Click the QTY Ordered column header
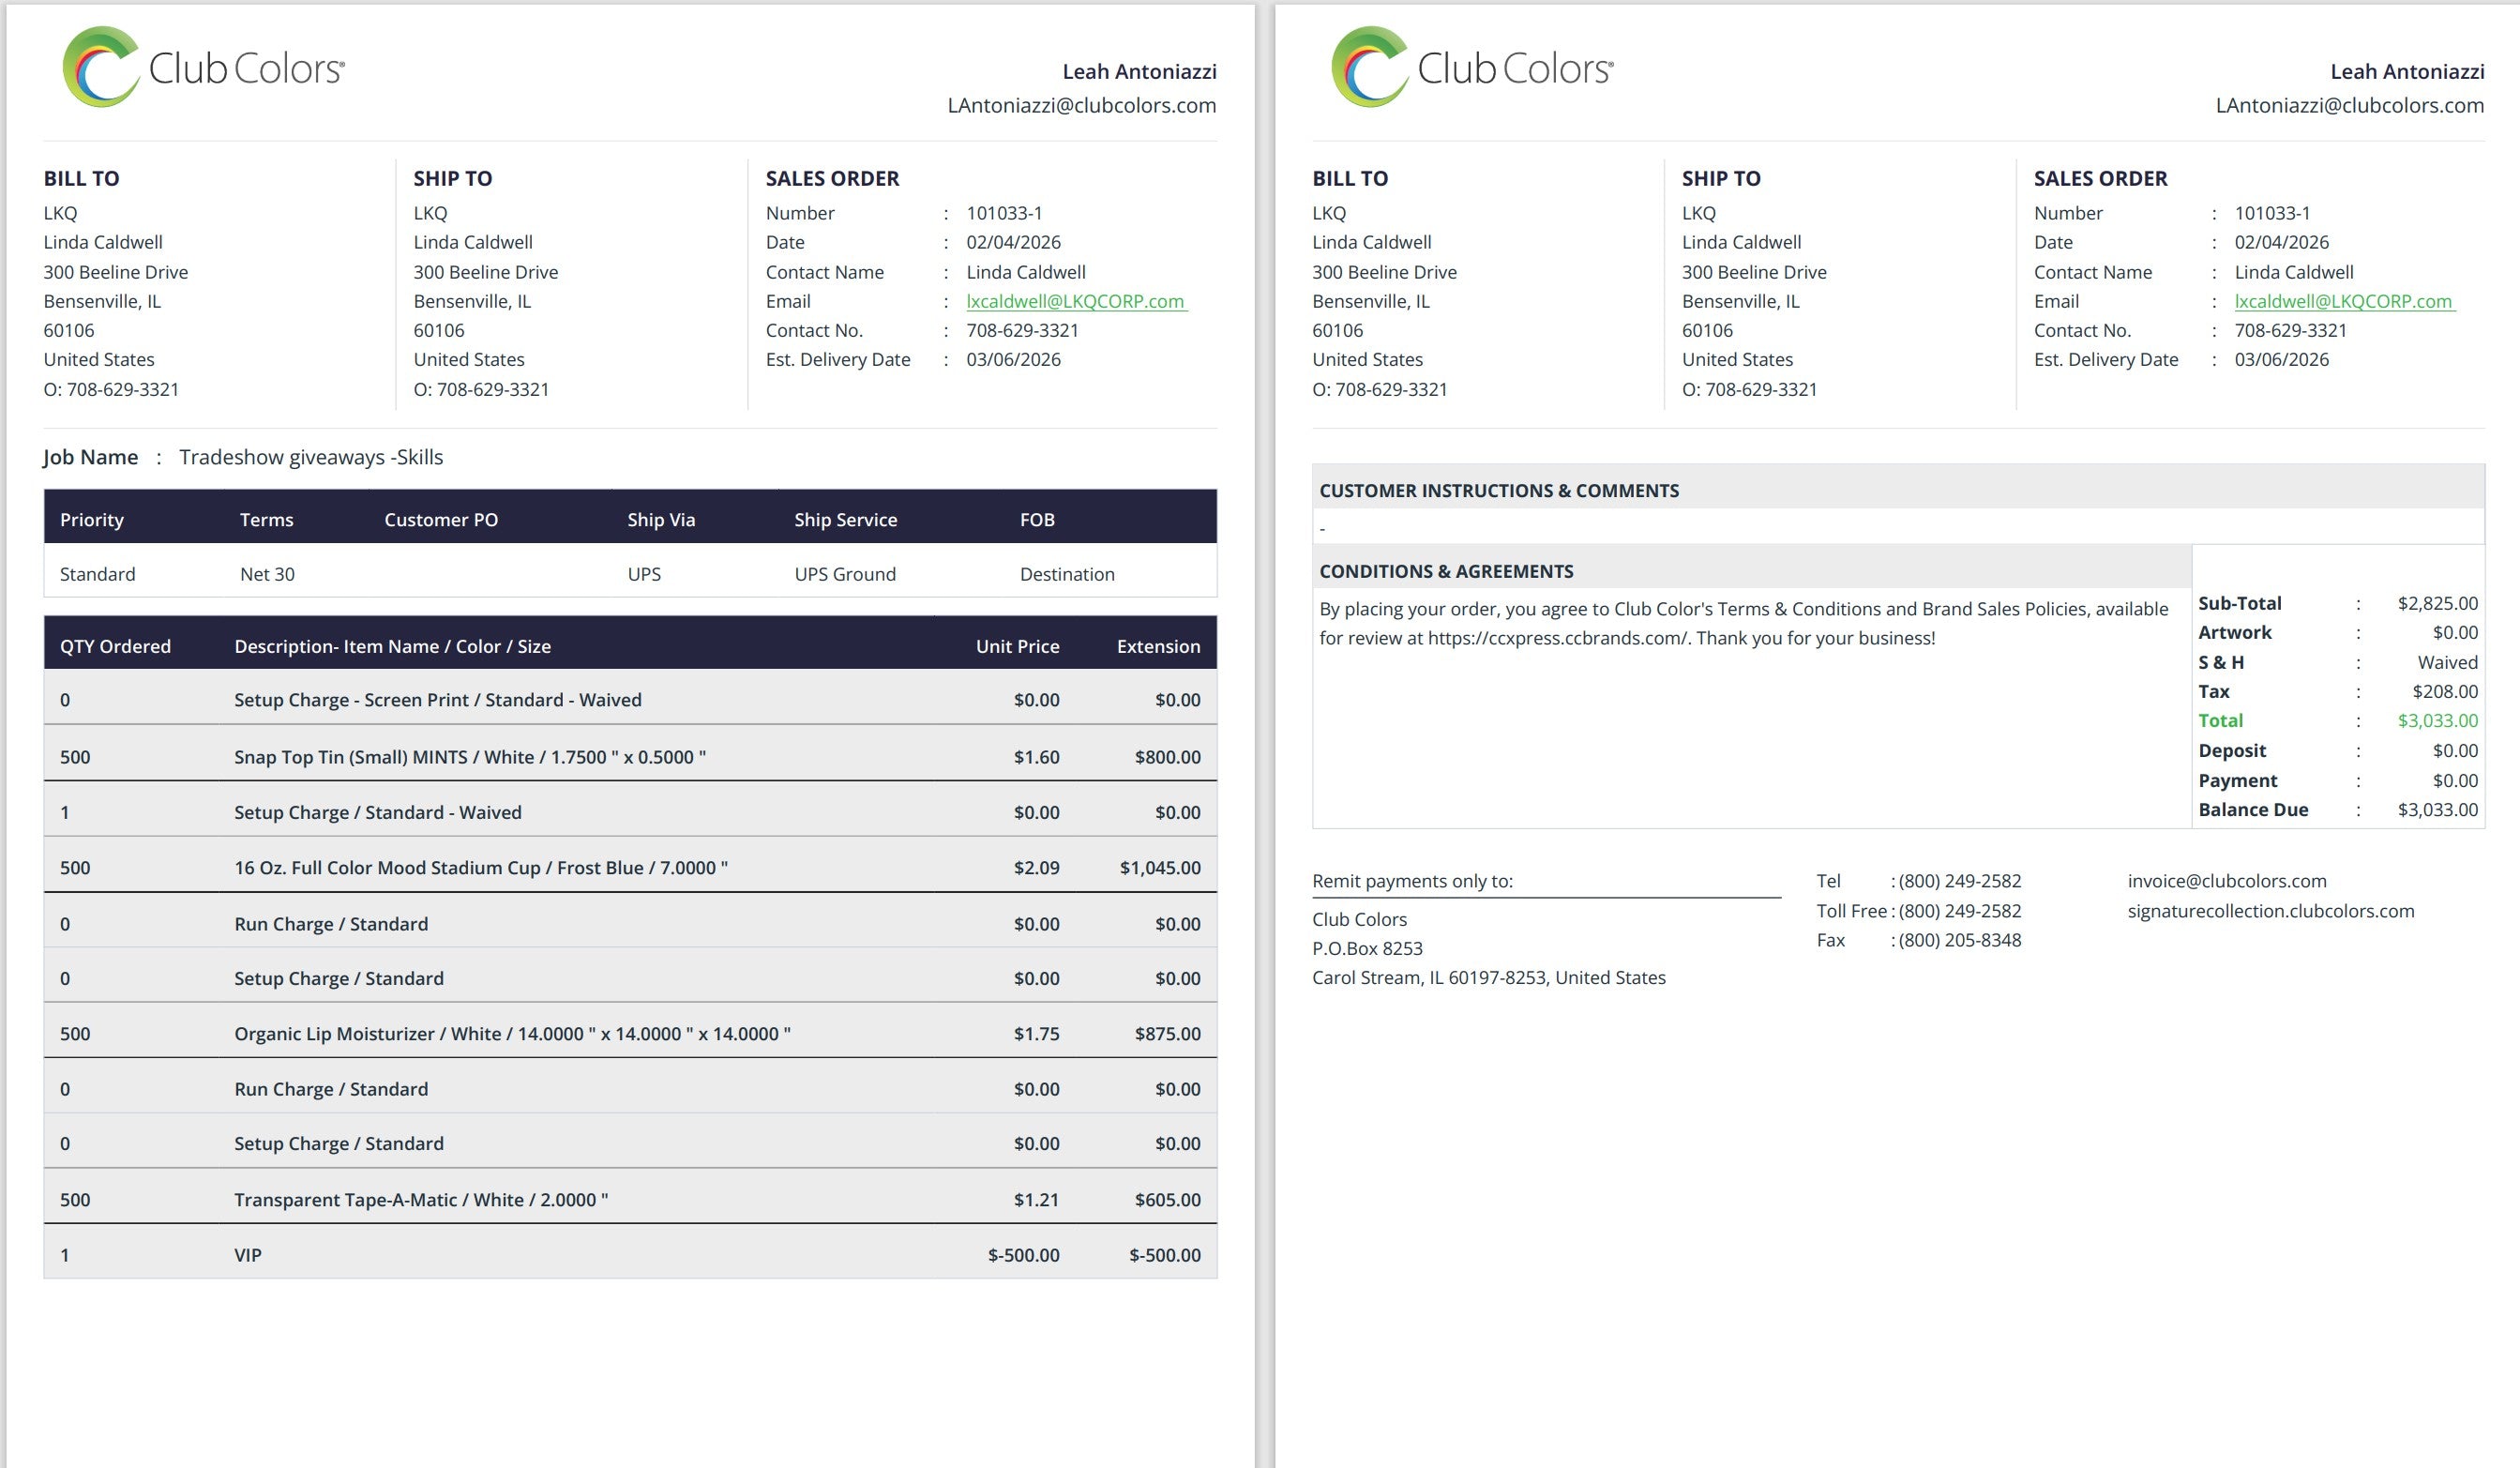The height and width of the screenshot is (1468, 2520). point(115,646)
